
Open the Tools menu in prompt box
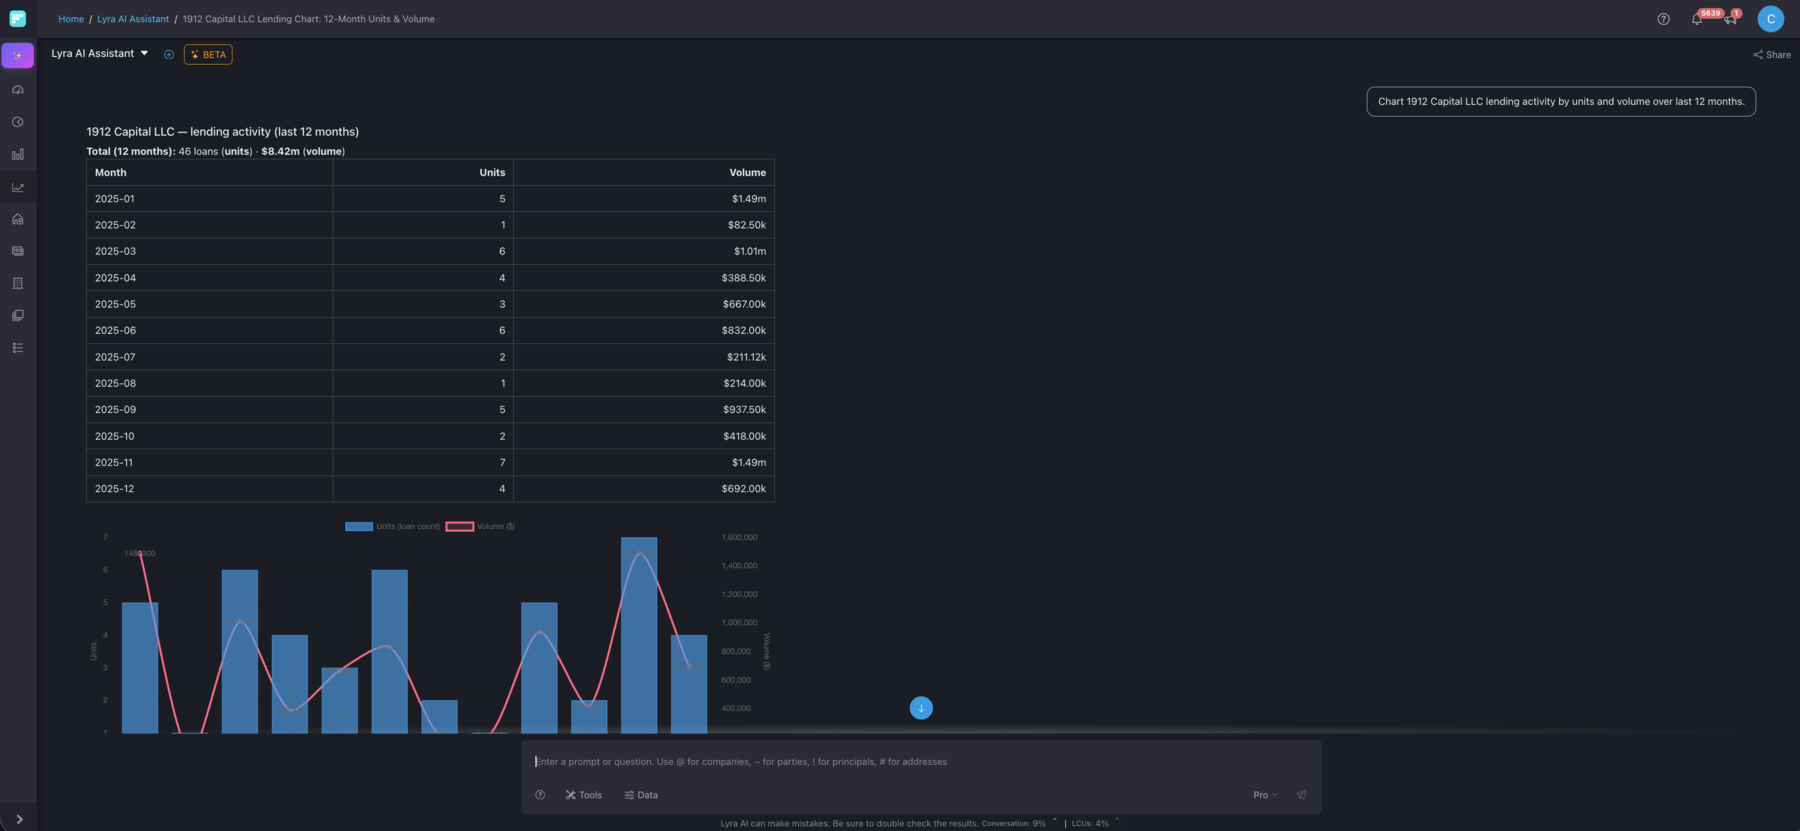click(x=584, y=795)
